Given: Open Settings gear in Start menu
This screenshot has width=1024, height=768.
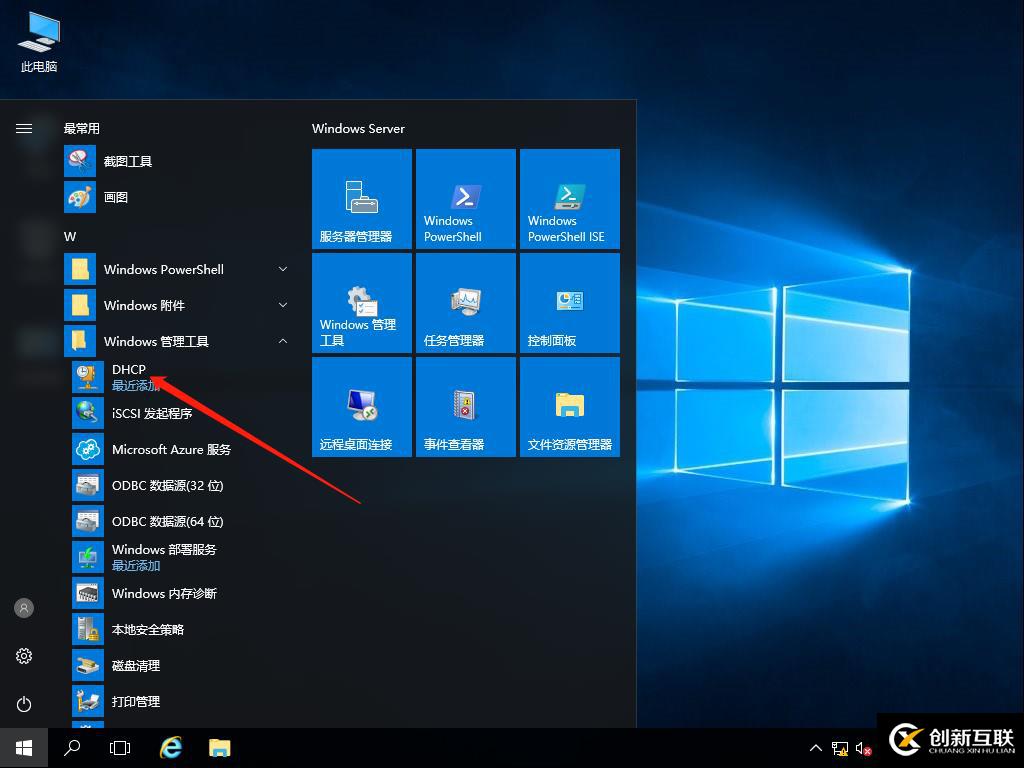Looking at the screenshot, I should (x=24, y=656).
